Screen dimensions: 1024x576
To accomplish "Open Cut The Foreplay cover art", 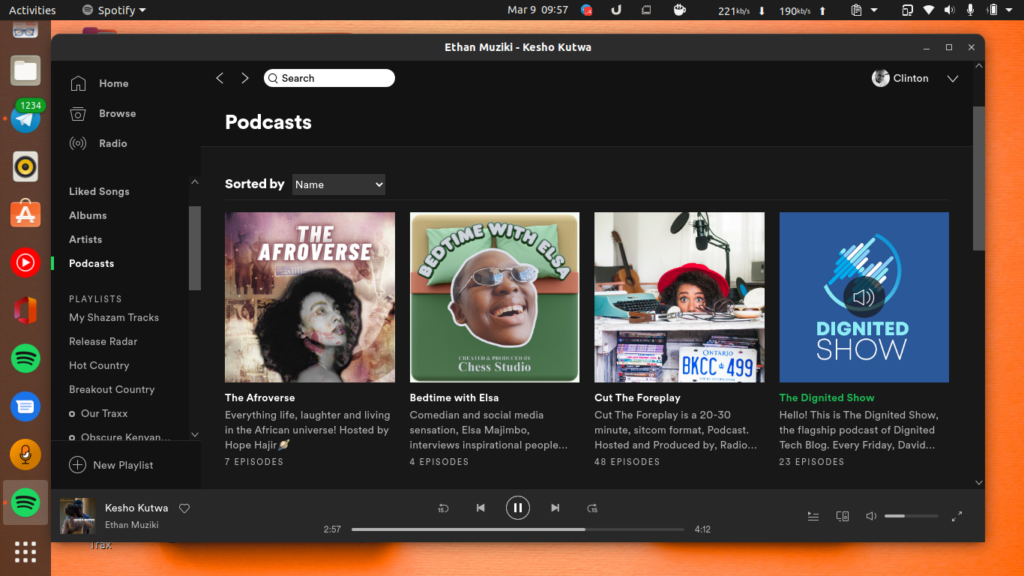I will coord(679,297).
